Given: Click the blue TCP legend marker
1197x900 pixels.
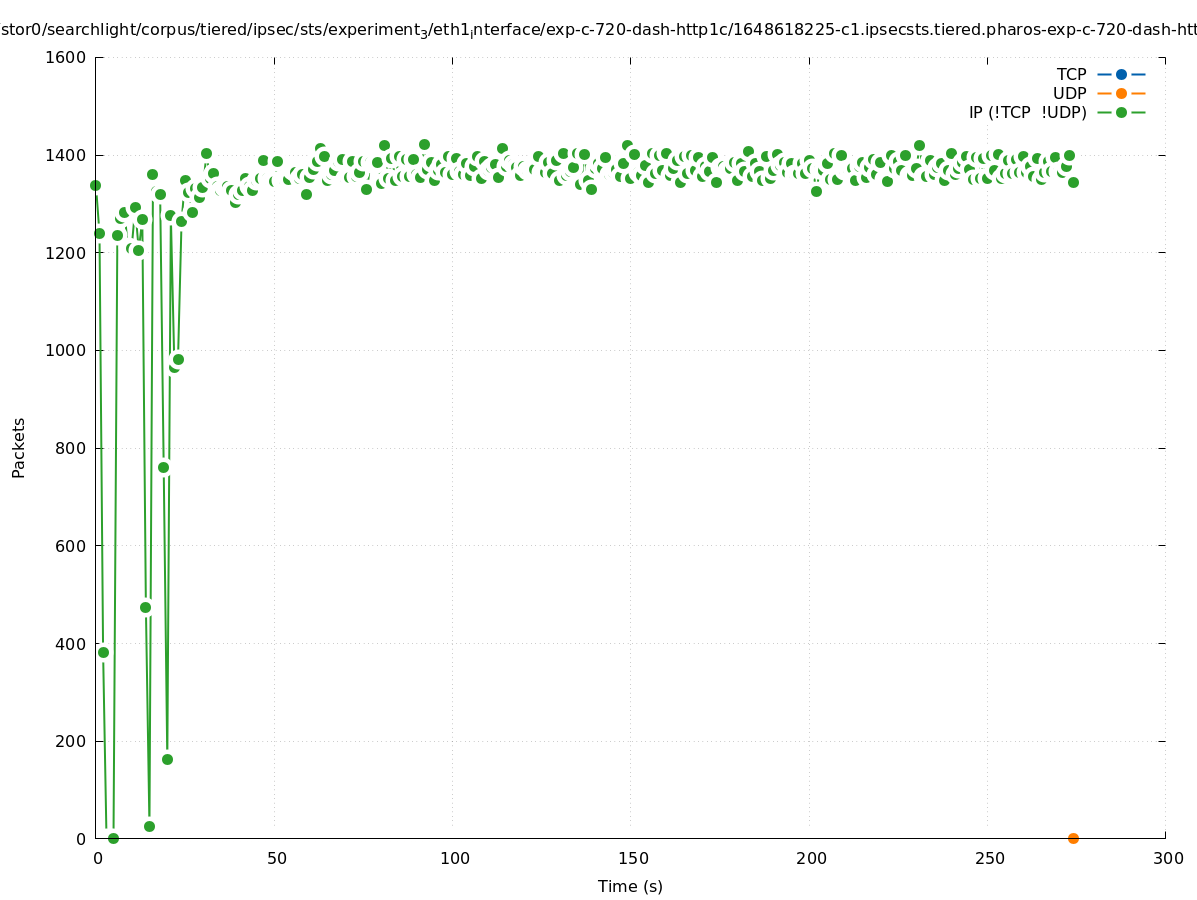Looking at the screenshot, I should 1121,74.
